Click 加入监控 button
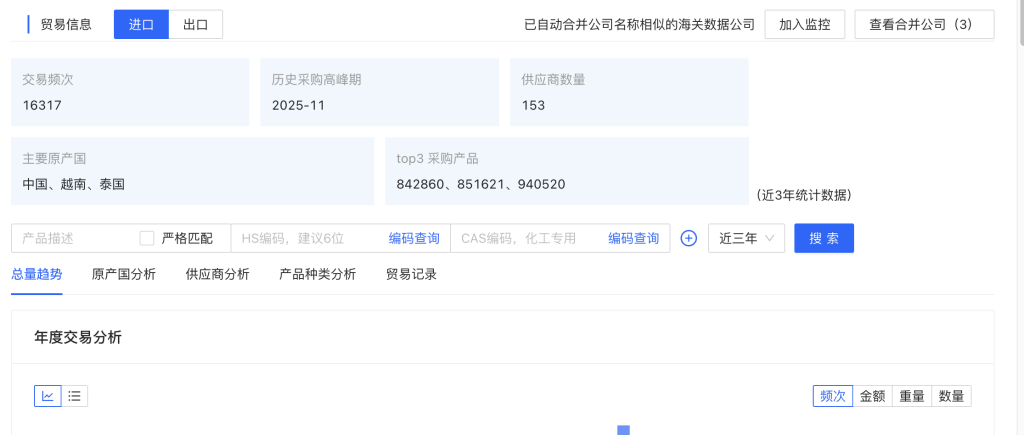This screenshot has height=435, width=1024. pyautogui.click(x=805, y=25)
